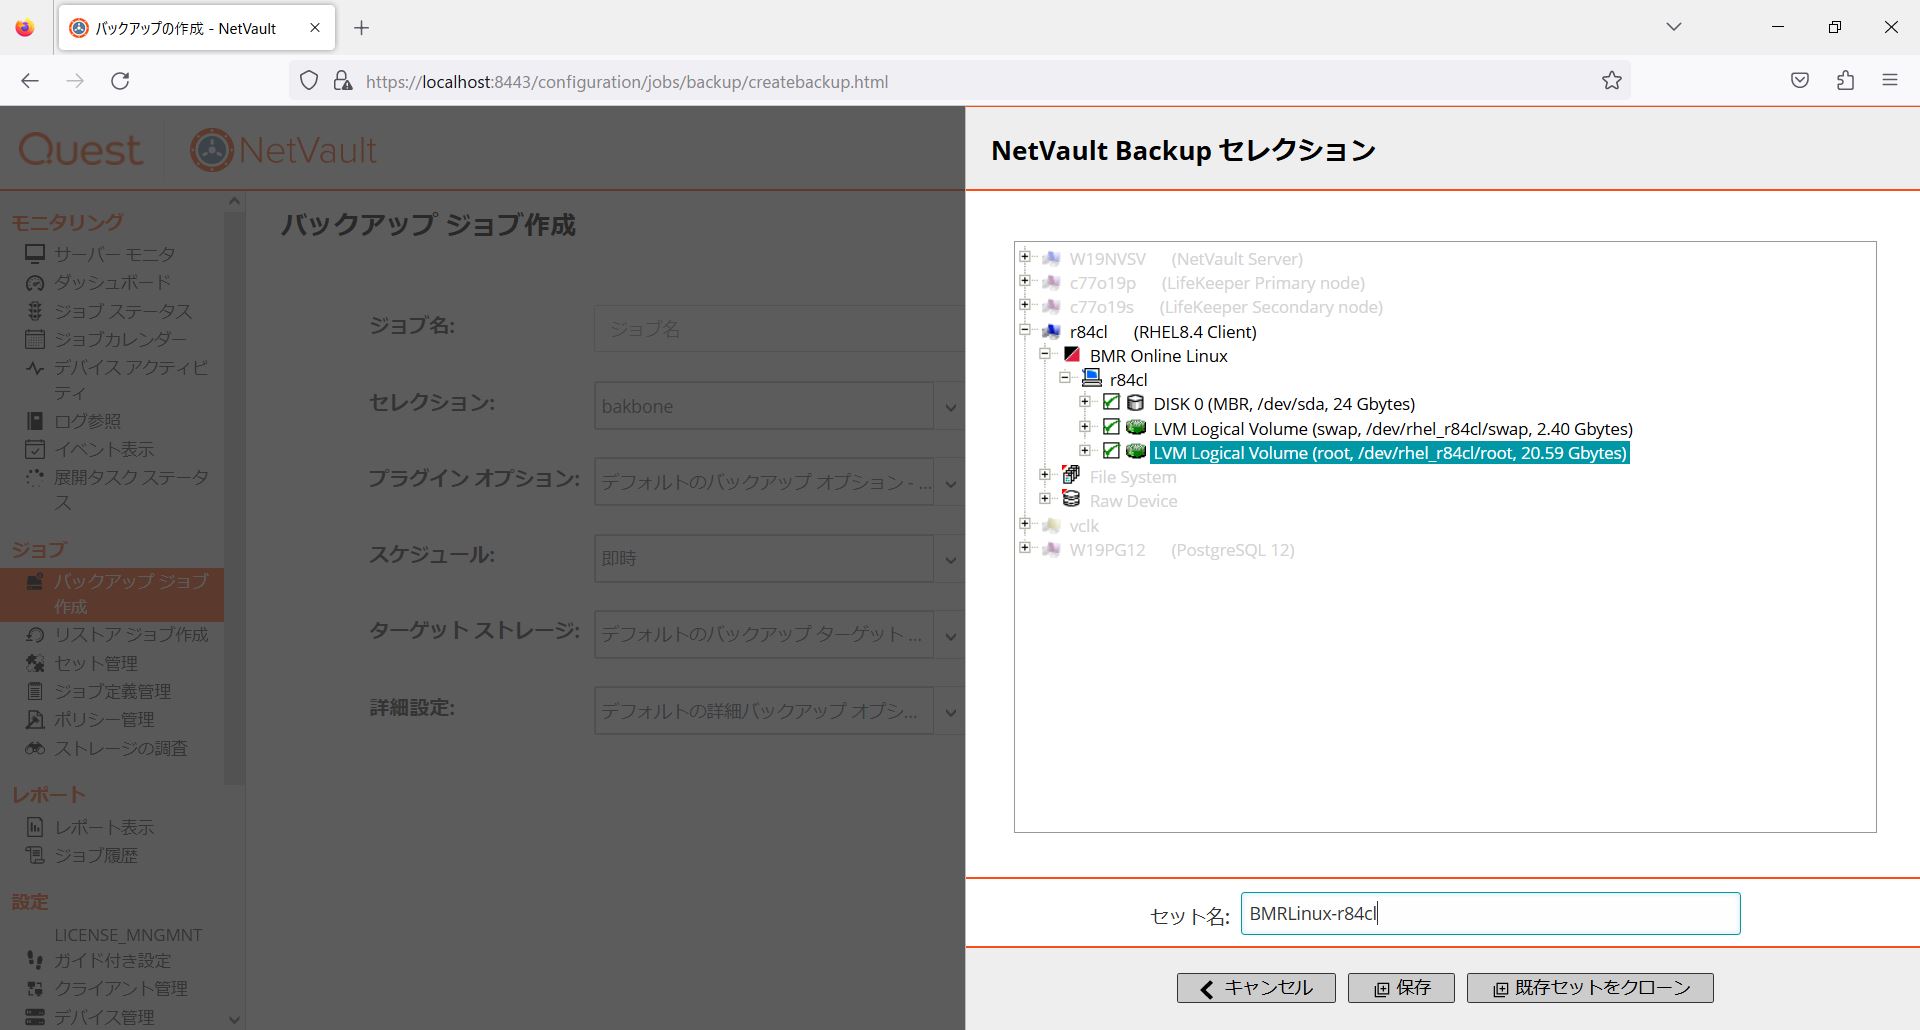
Task: Expand the DISK 0 tree entry
Action: 1085,402
